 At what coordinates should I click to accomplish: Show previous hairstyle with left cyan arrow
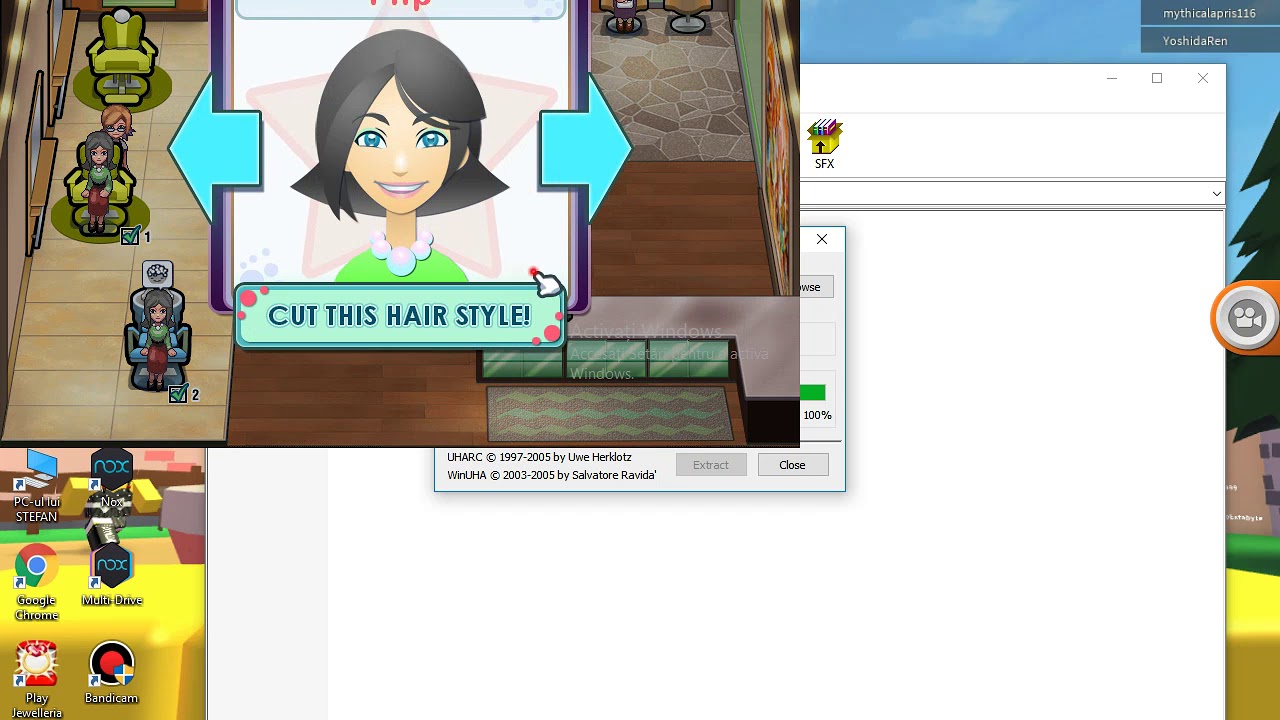pyautogui.click(x=215, y=150)
